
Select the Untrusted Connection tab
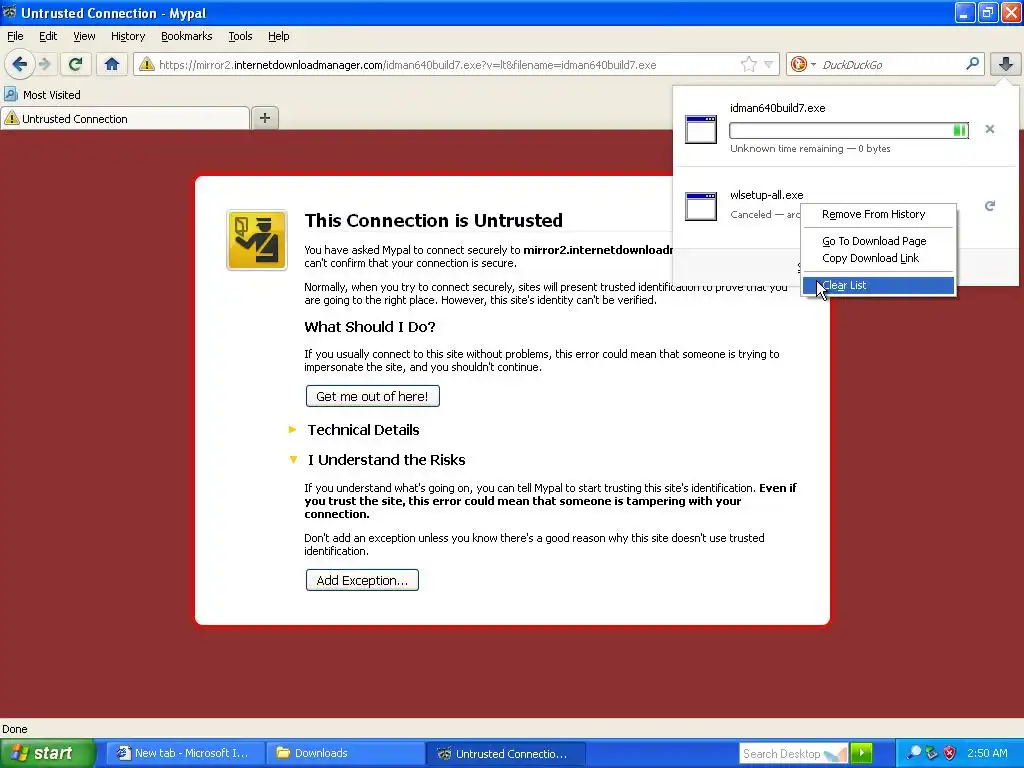point(125,119)
